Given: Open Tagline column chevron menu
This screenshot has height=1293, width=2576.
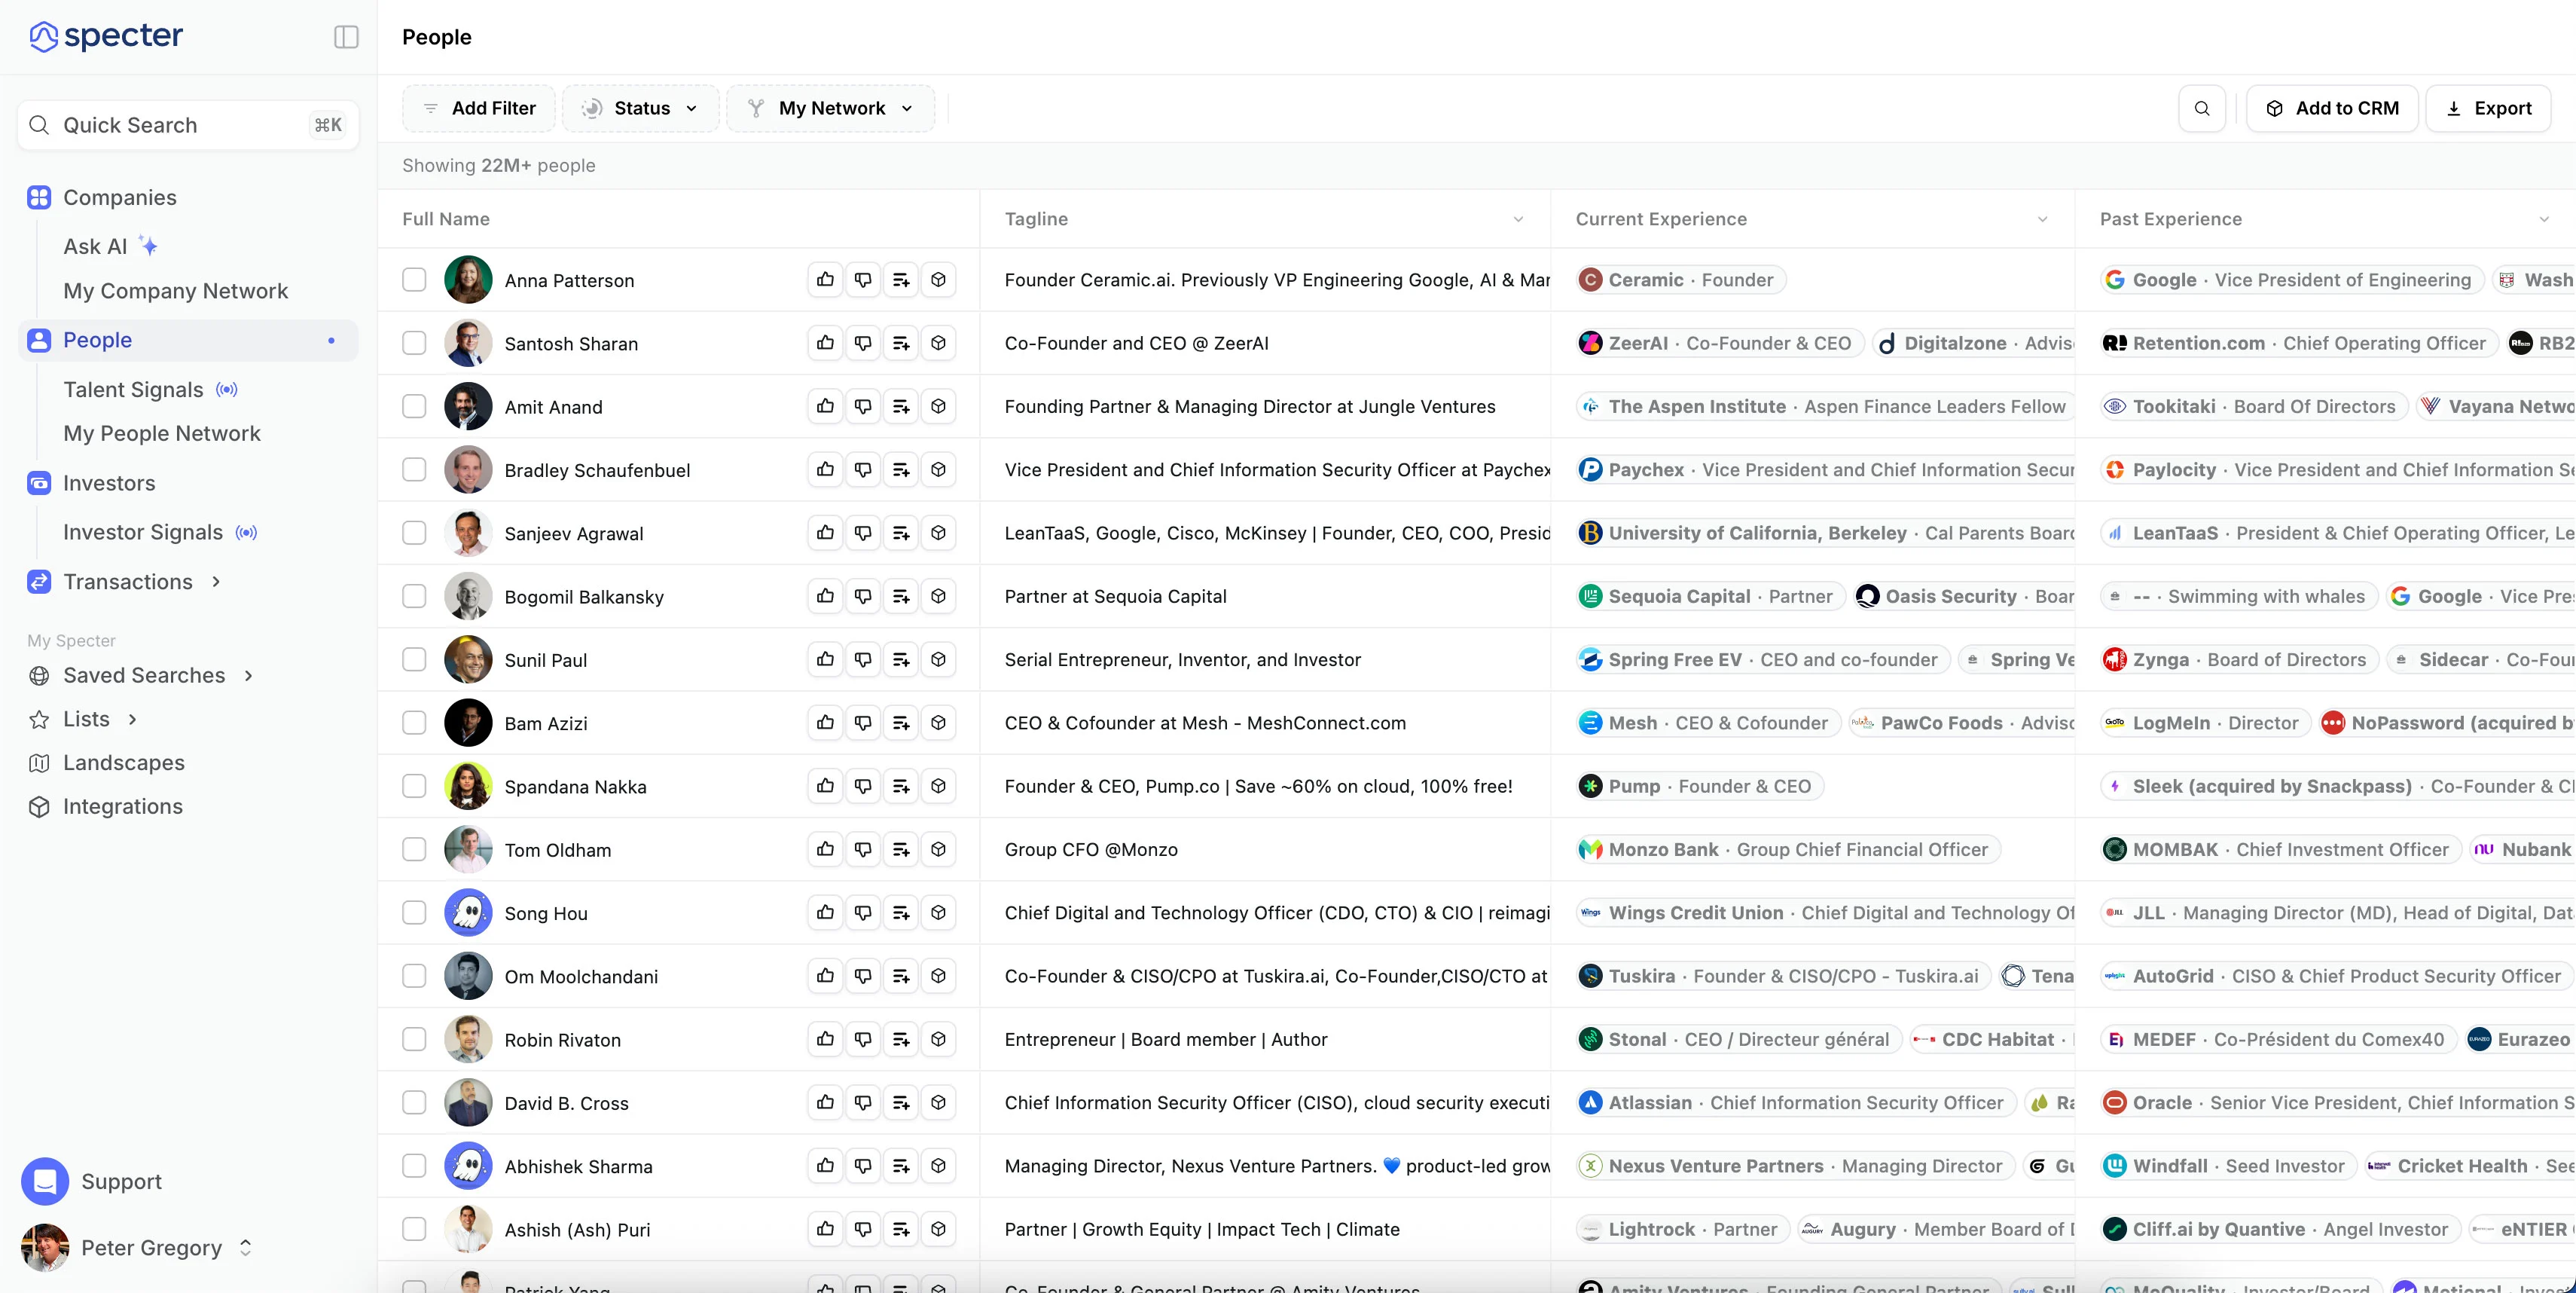Looking at the screenshot, I should click(x=1518, y=219).
